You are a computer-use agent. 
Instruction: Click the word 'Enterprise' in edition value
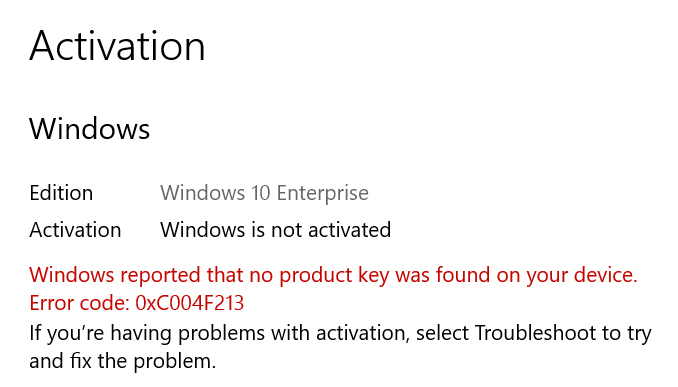[x=323, y=193]
